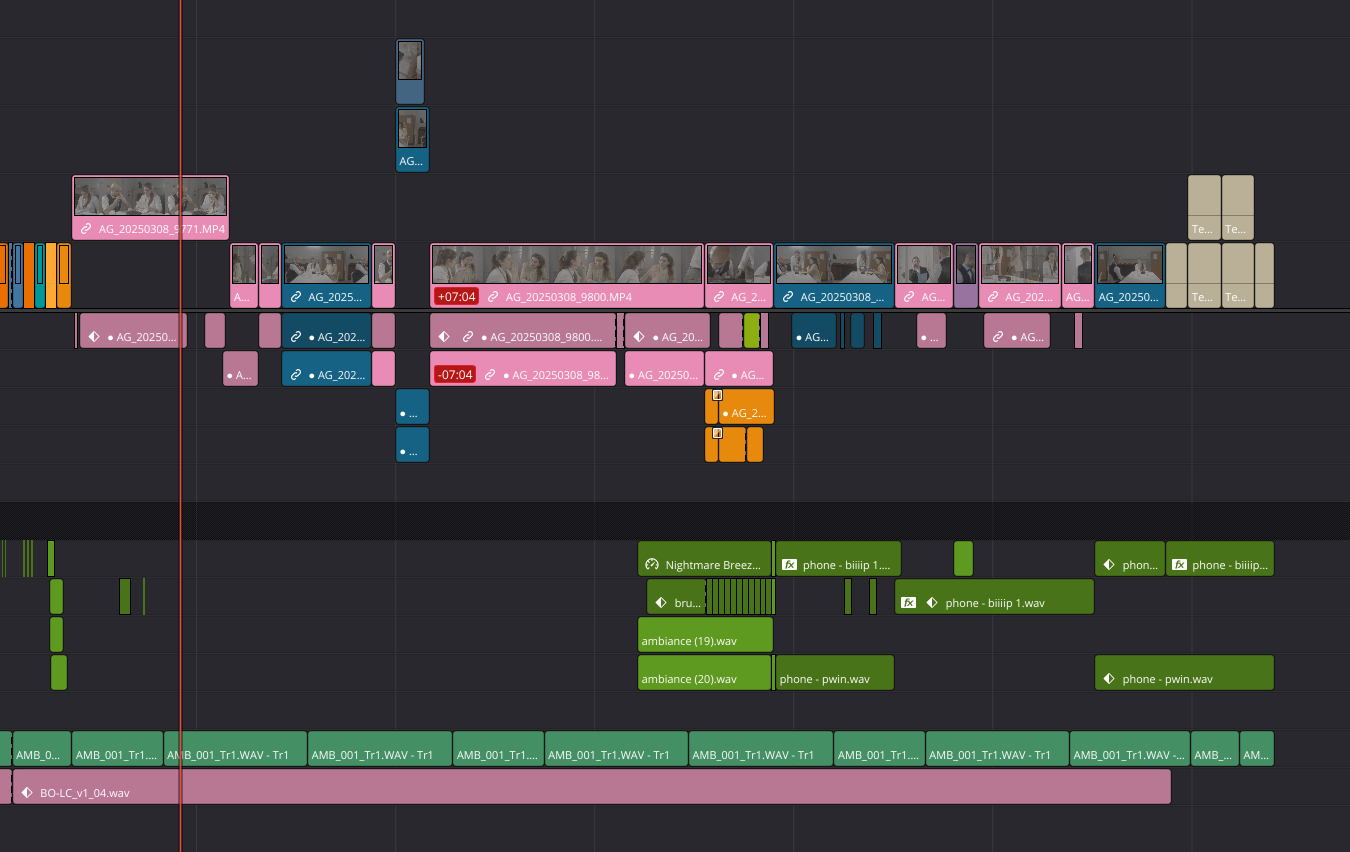Click the red playhead line

point(180,480)
